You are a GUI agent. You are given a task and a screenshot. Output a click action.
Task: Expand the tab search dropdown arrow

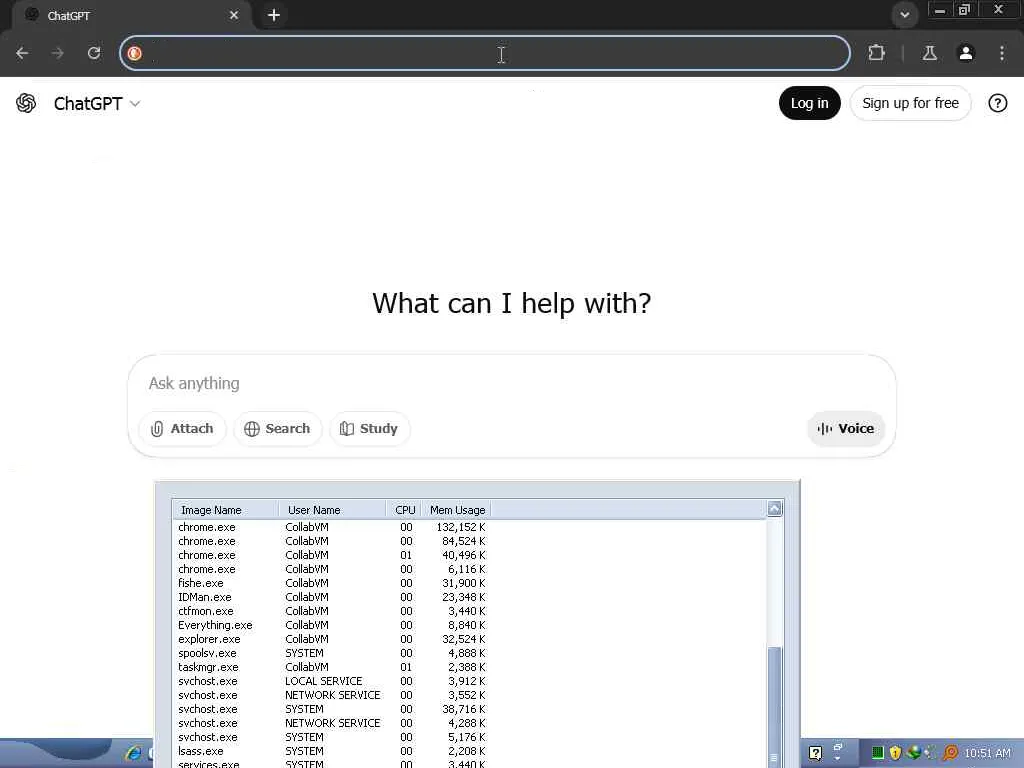tap(904, 15)
